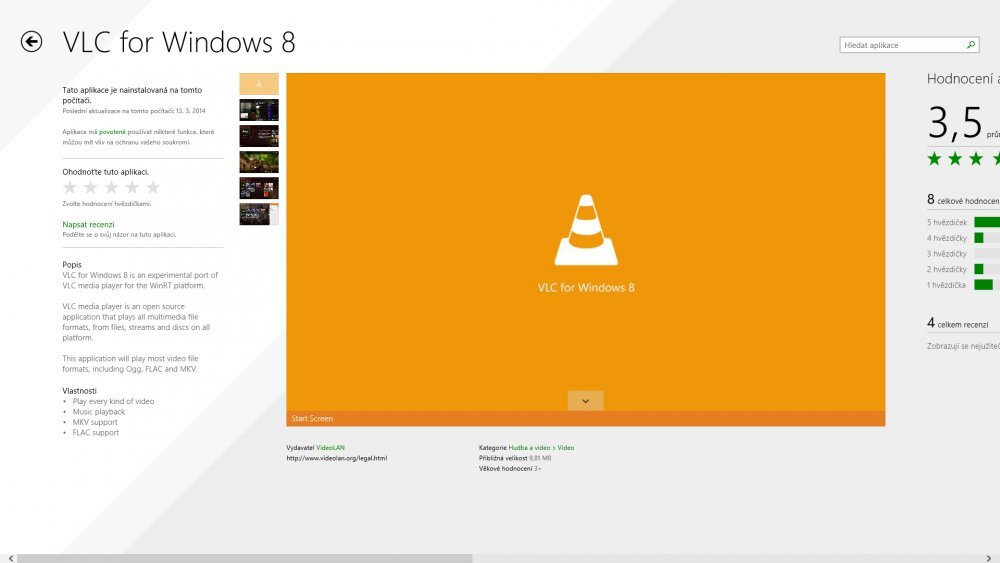Screen dimensions: 1000x563
Task: Click the 'Play every kind of video' feature
Action: point(114,401)
